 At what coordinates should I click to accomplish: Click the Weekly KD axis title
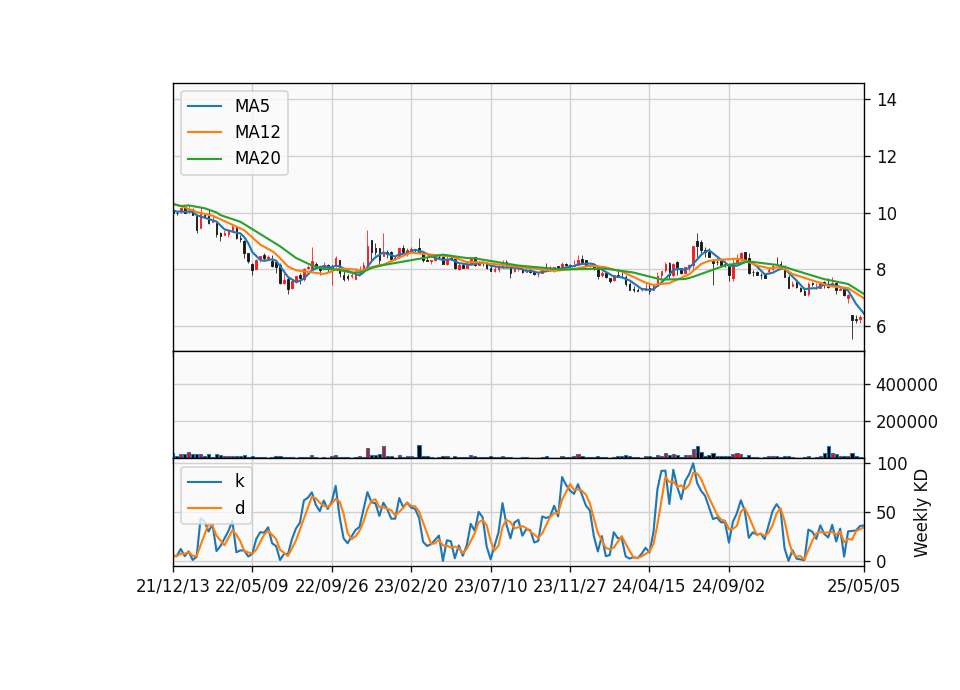(921, 513)
